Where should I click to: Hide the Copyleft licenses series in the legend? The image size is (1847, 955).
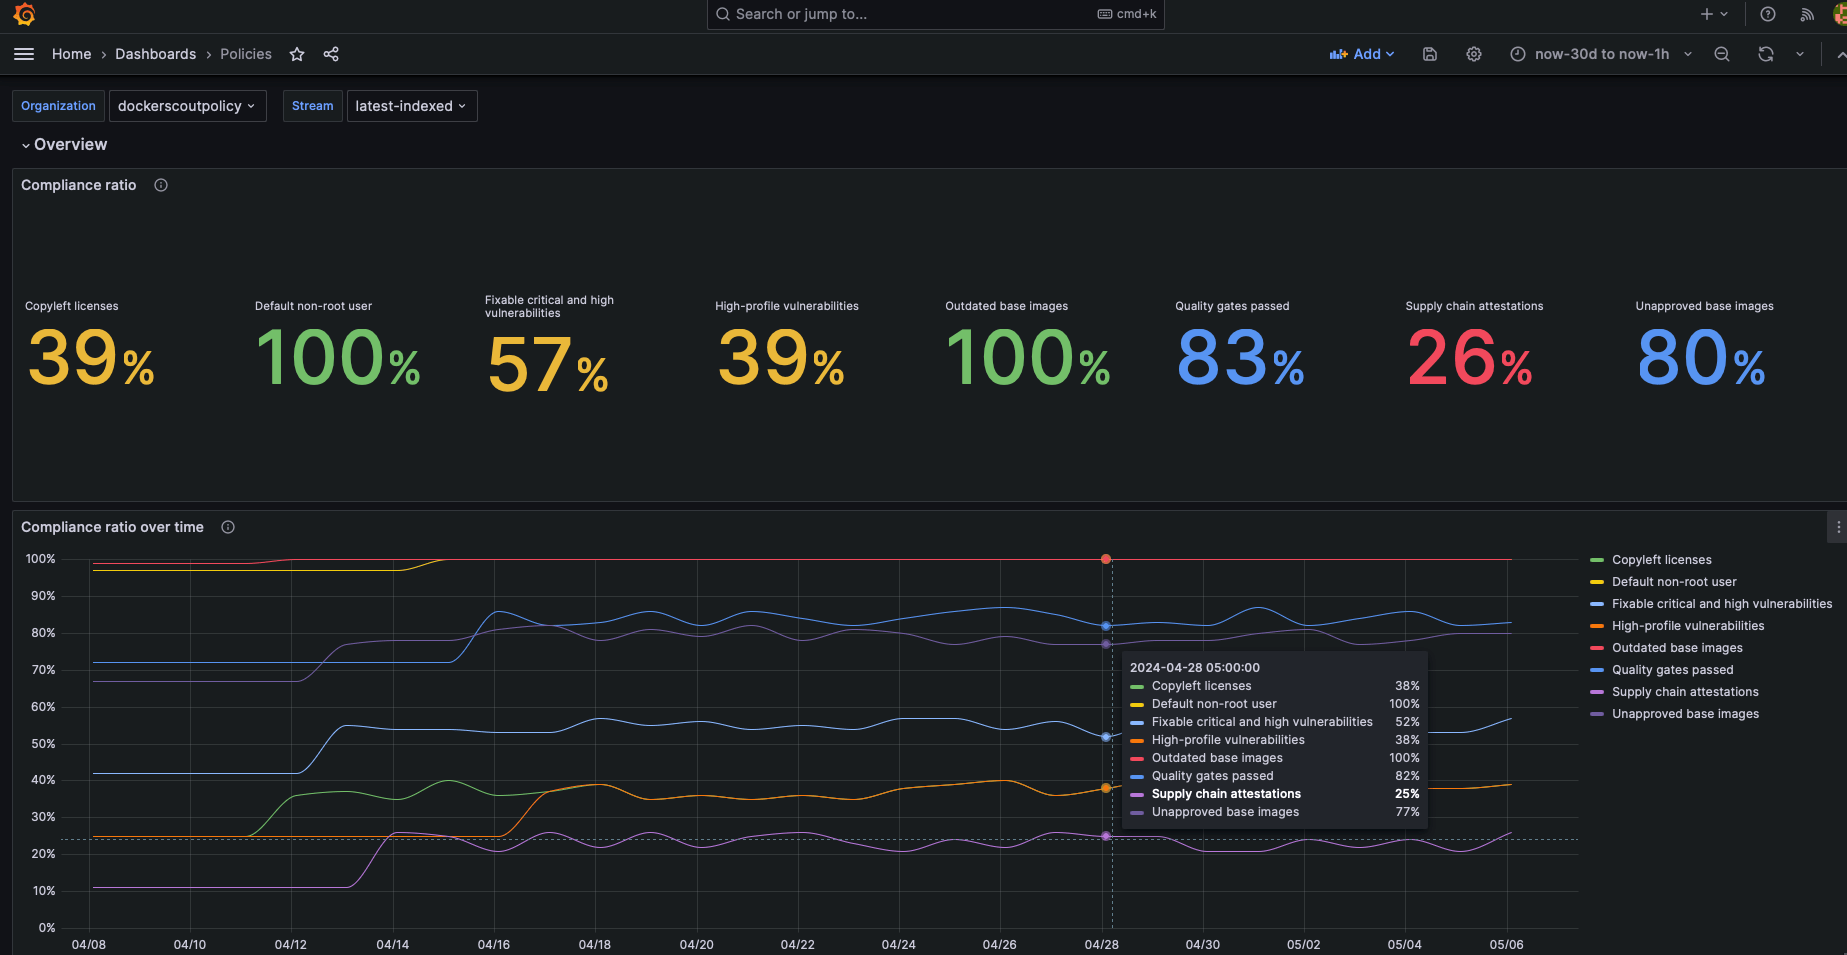1662,559
